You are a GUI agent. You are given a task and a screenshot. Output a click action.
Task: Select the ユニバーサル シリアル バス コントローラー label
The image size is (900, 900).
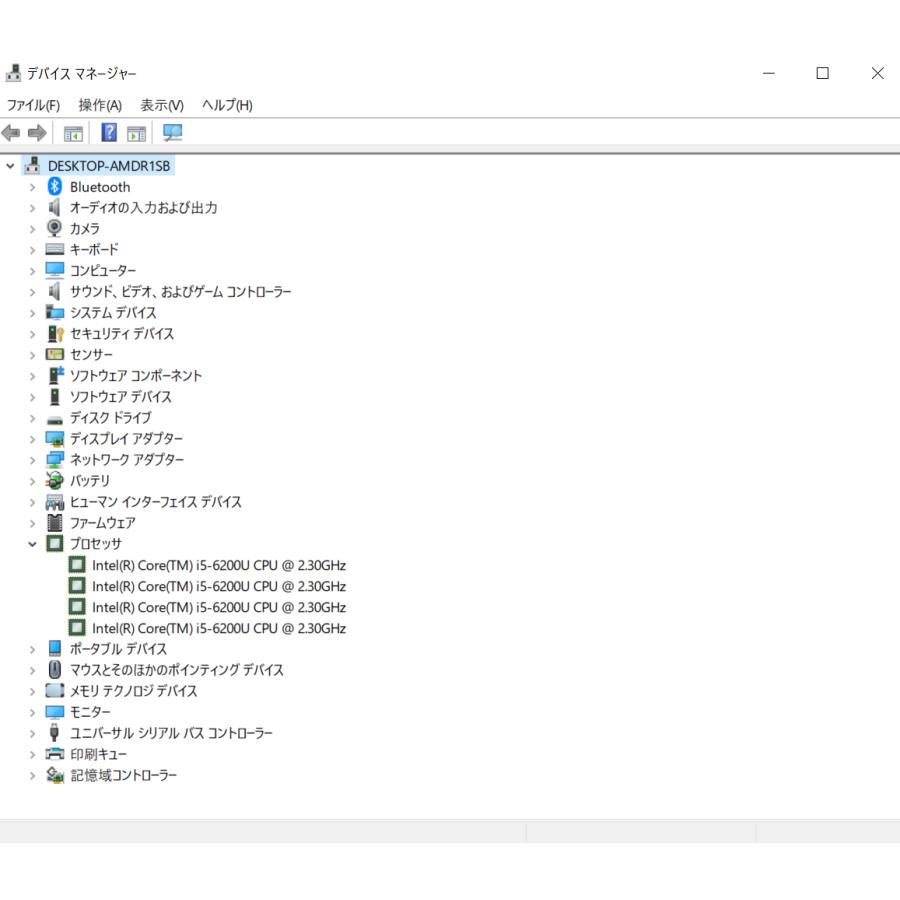click(171, 733)
